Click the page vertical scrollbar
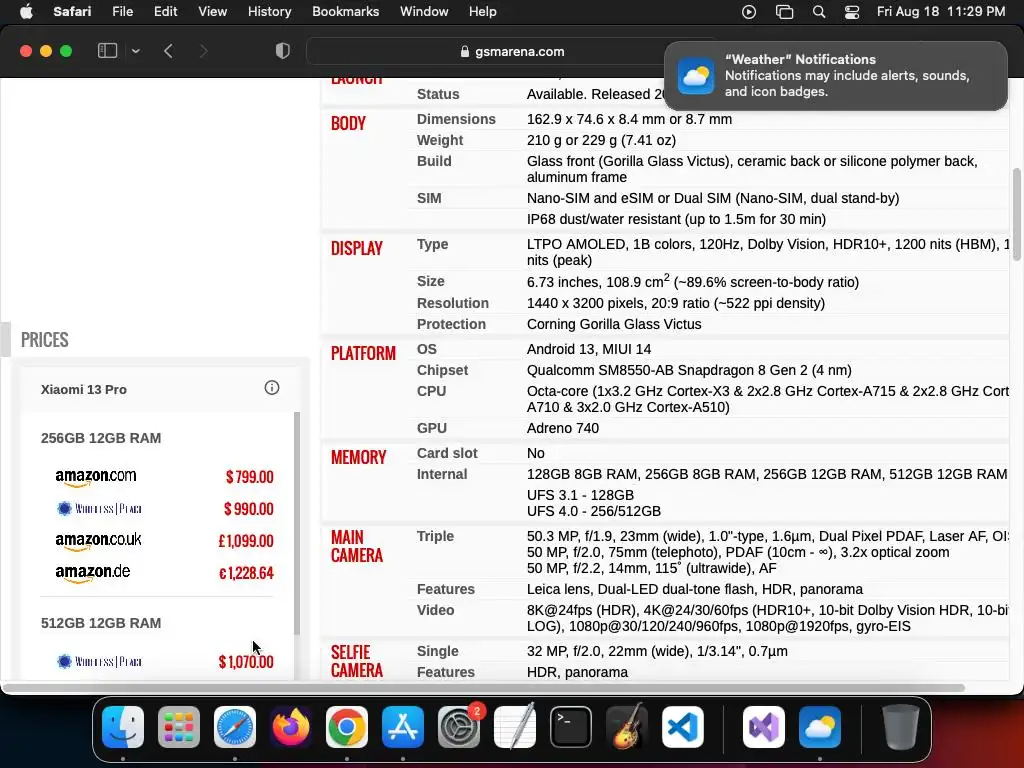This screenshot has width=1024, height=768. [1016, 214]
